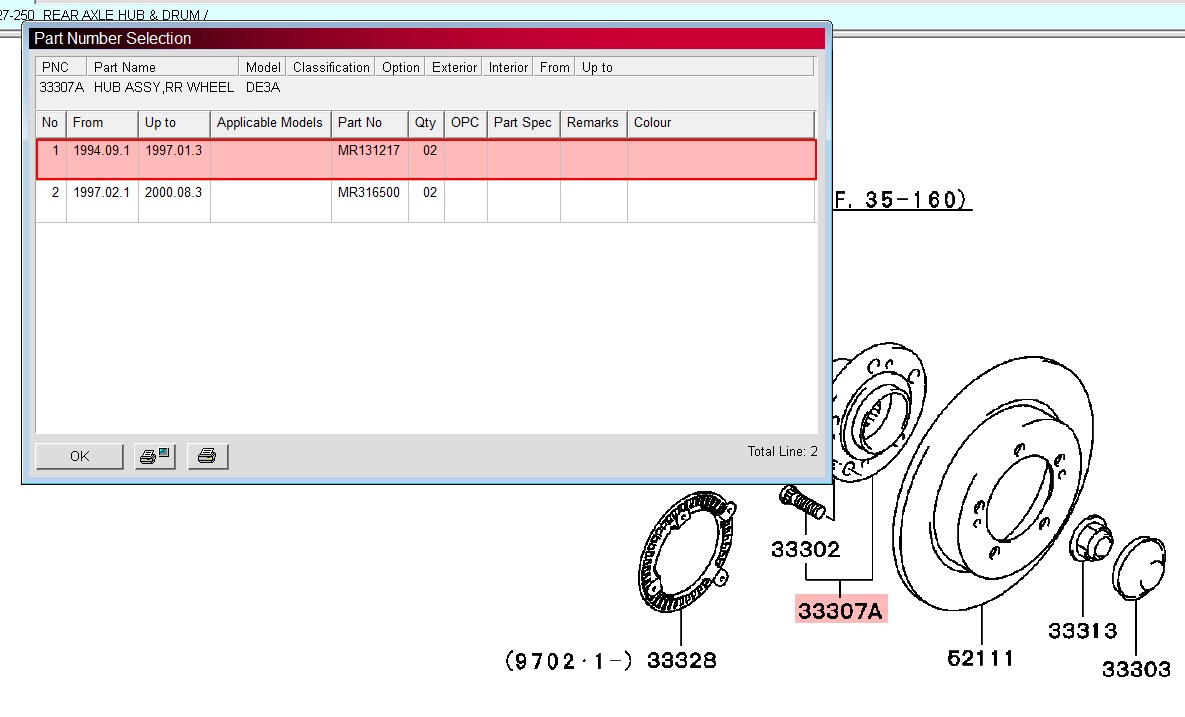This screenshot has height=717, width=1185.
Task: Click the 33302 callout in diagram
Action: (806, 549)
